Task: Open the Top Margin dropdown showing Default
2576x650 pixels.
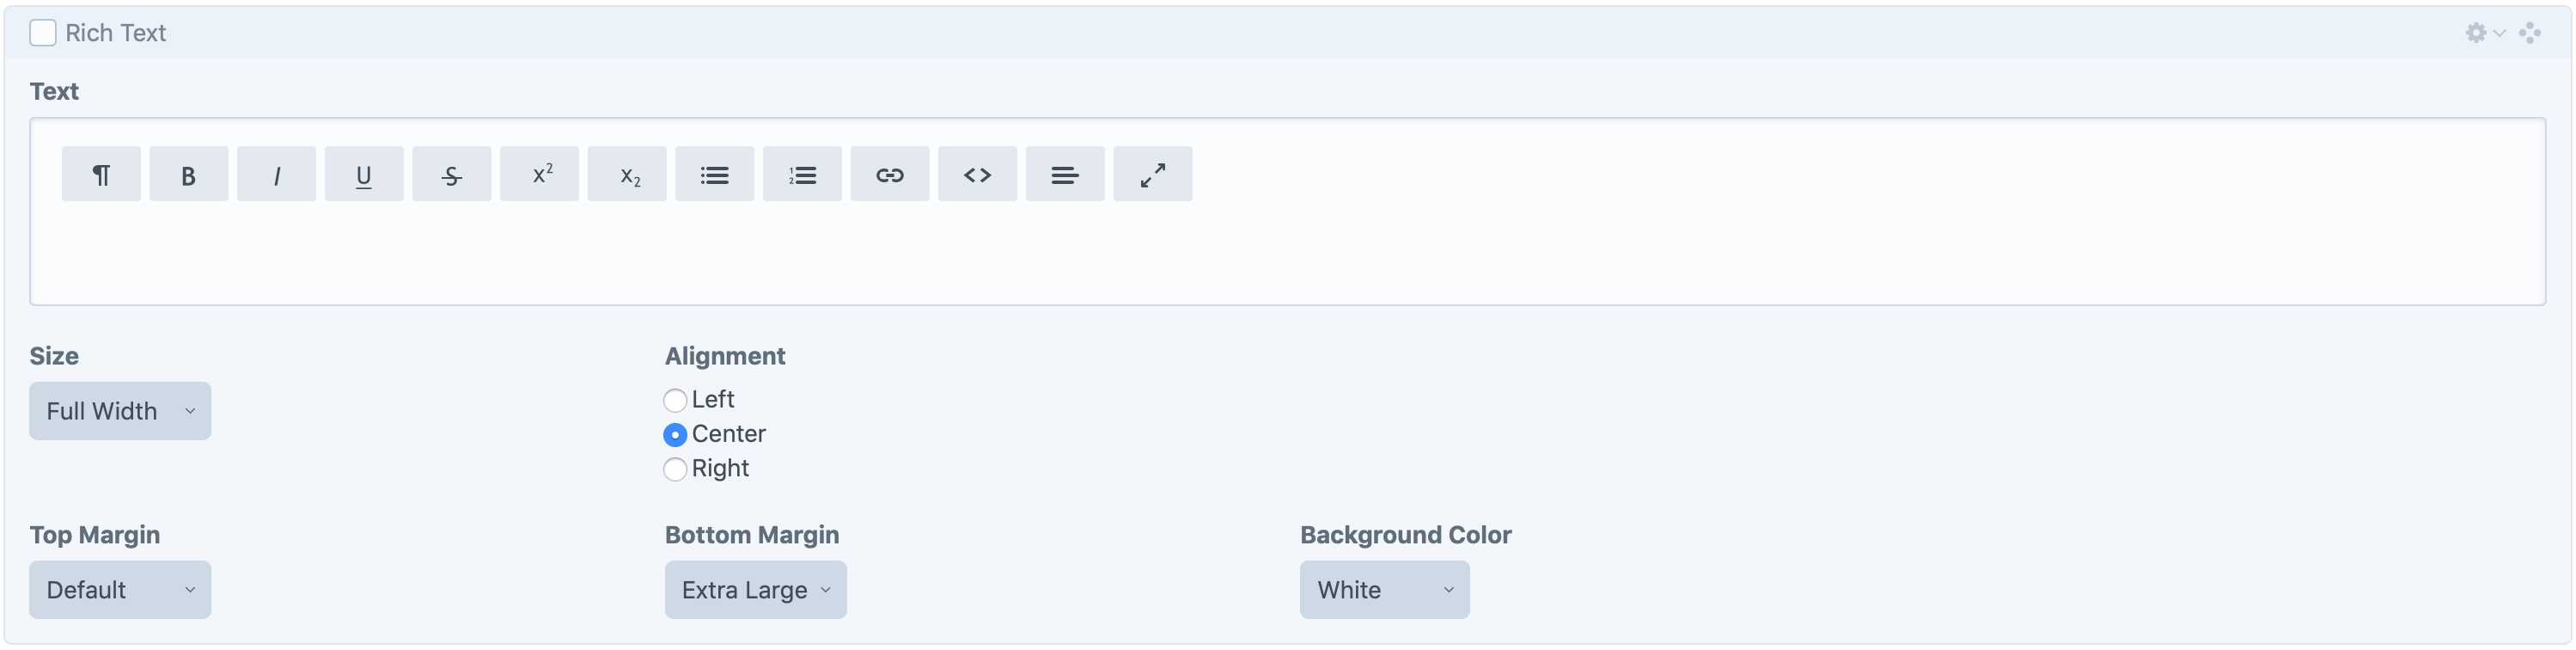Action: point(119,590)
